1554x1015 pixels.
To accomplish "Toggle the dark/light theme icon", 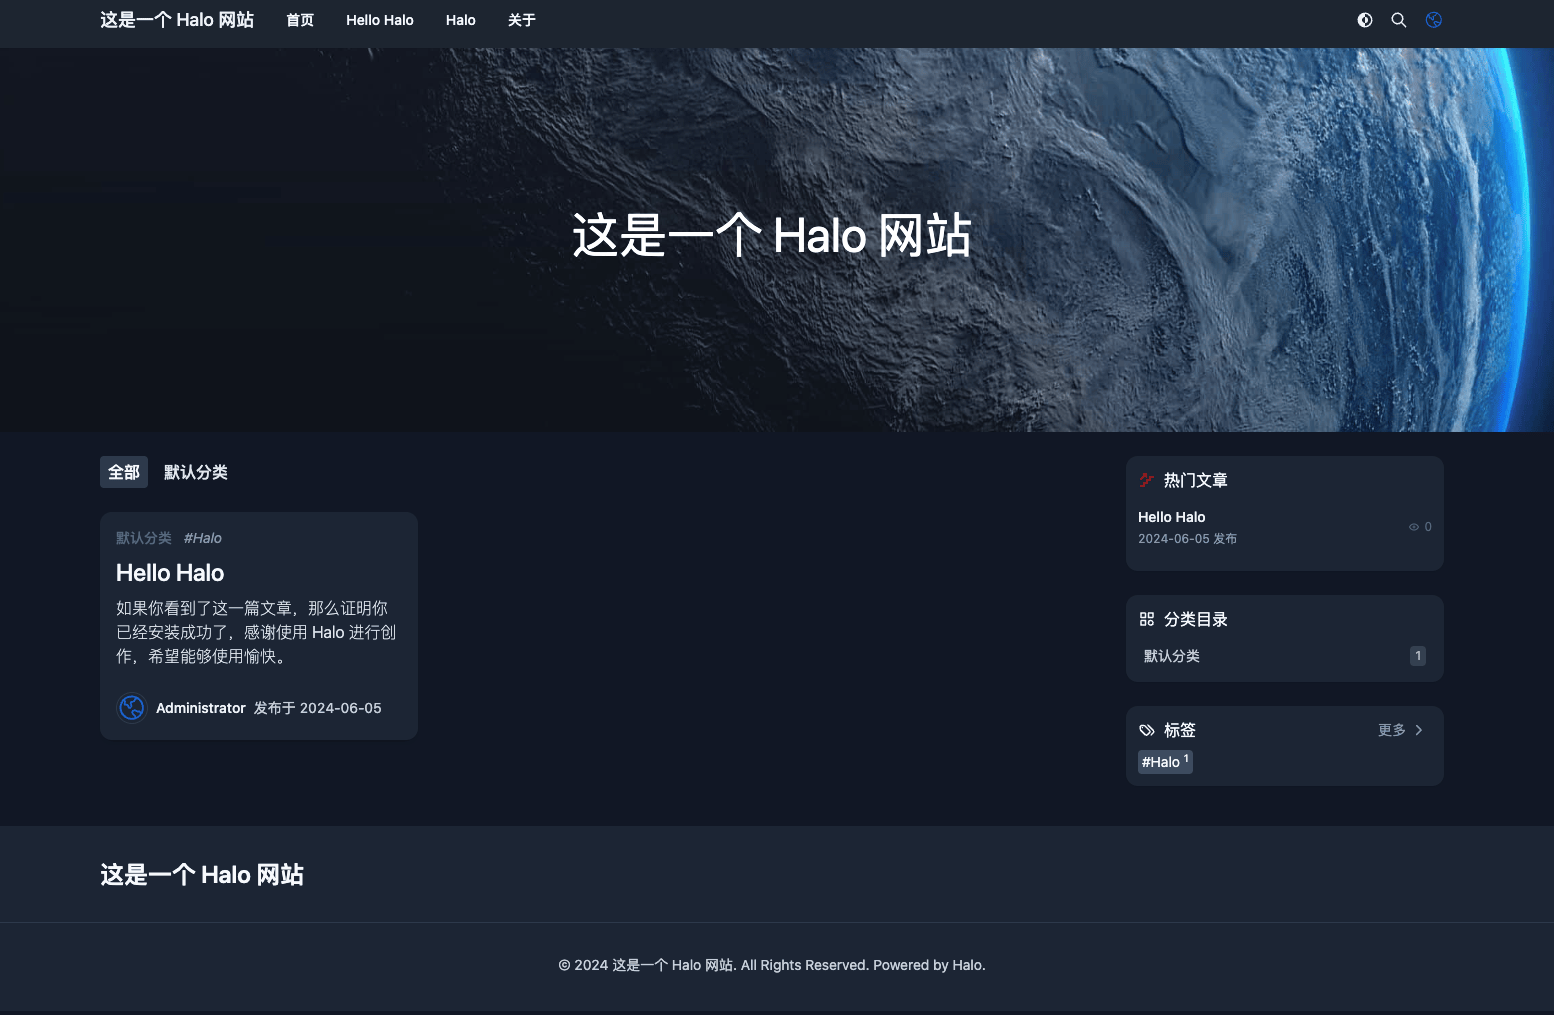I will (x=1365, y=20).
